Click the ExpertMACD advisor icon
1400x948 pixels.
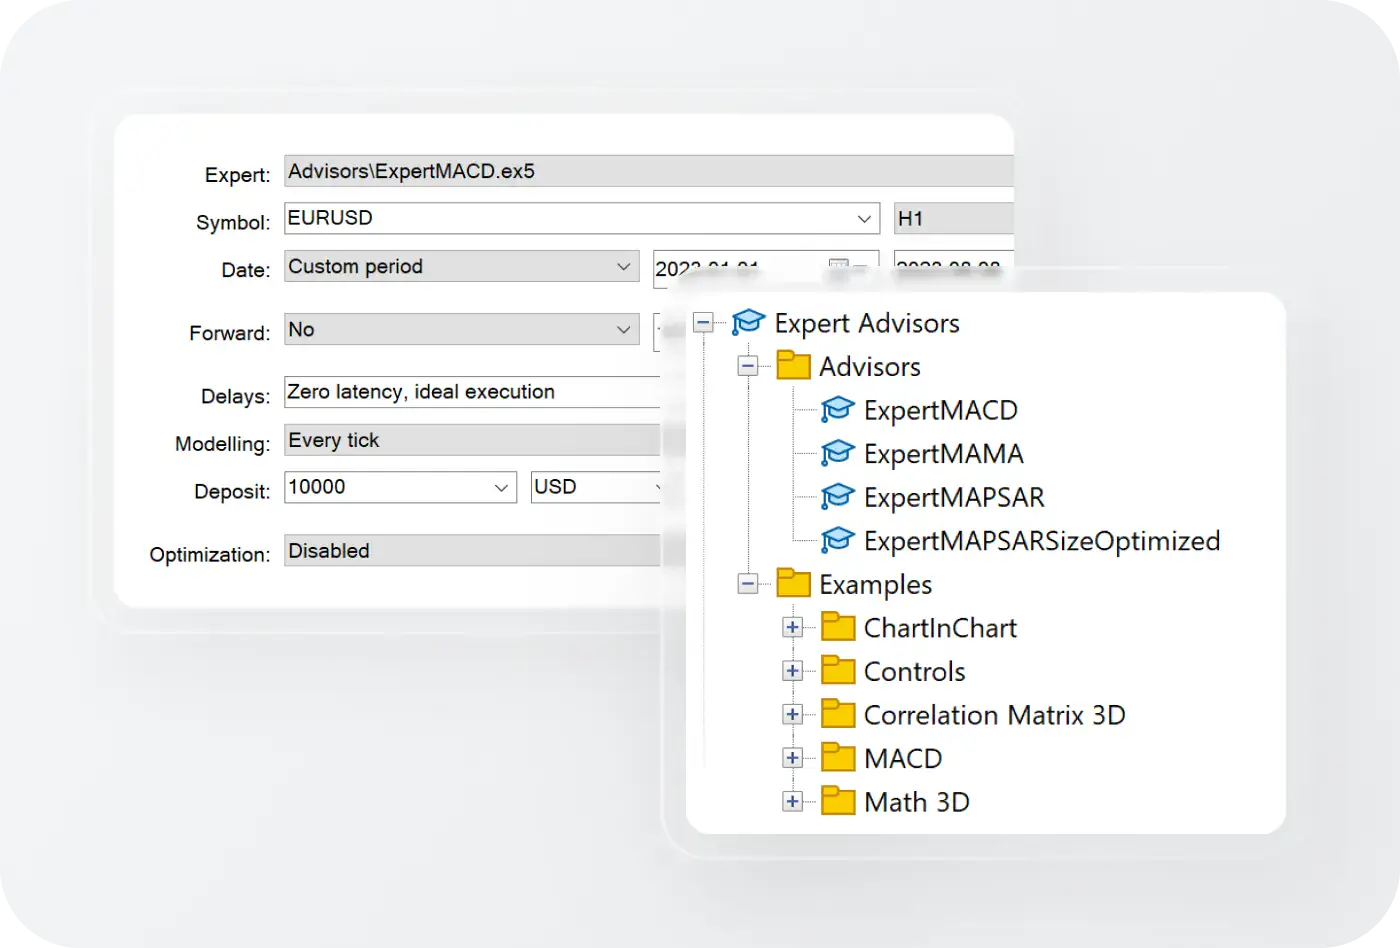(837, 410)
